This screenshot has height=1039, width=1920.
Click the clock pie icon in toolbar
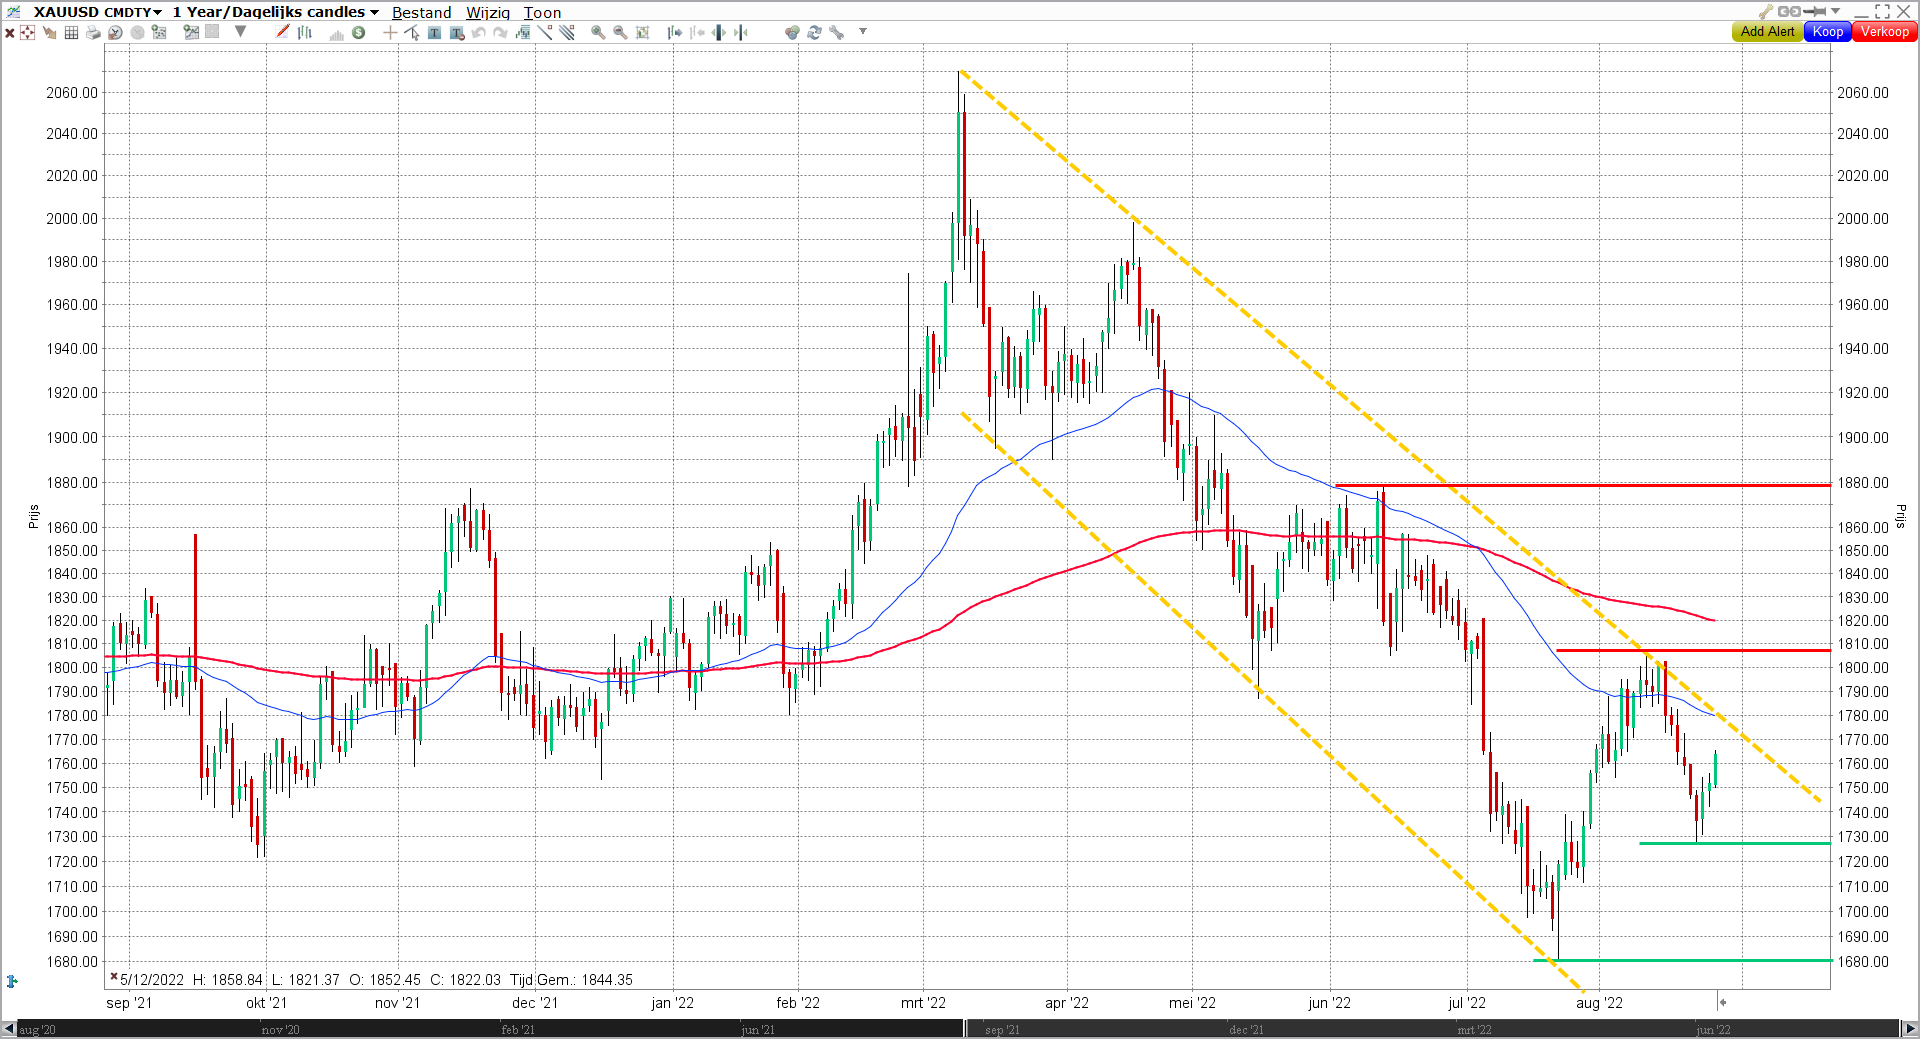coord(115,32)
